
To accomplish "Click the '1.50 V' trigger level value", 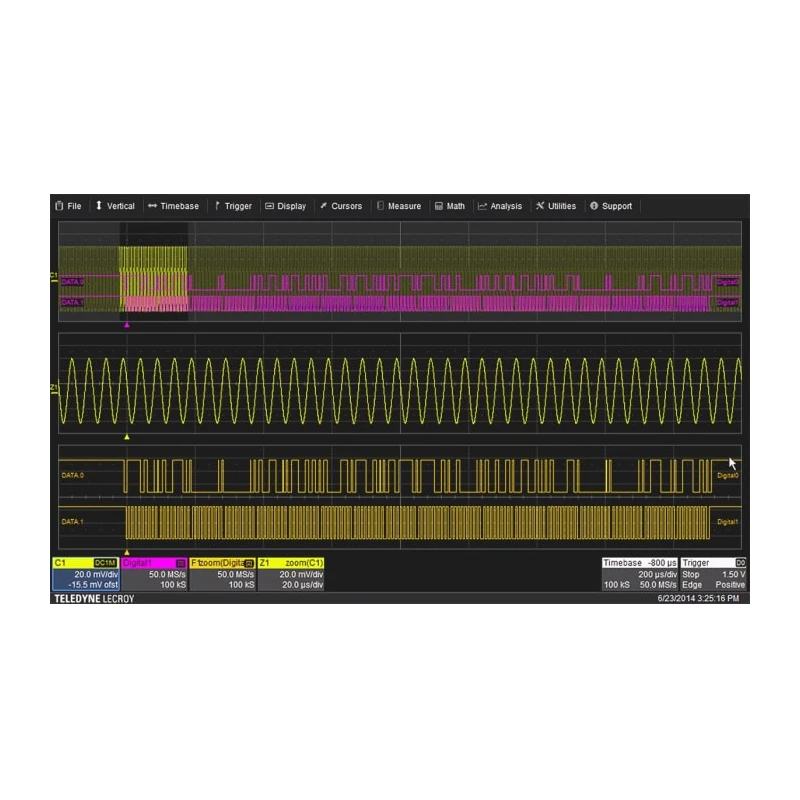I will [x=733, y=574].
